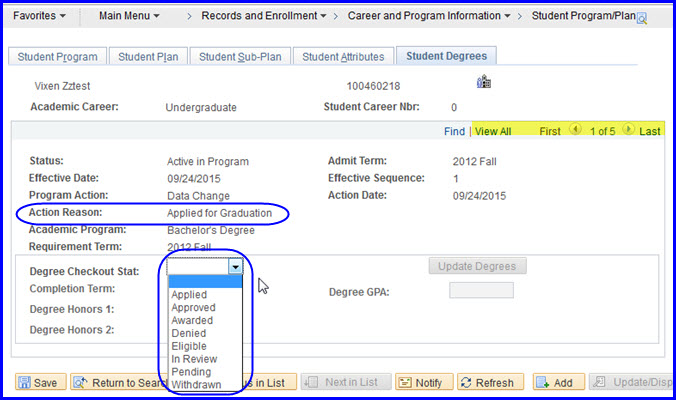The width and height of the screenshot is (676, 400).
Task: Switch to the Student Attributes tab
Action: point(343,56)
